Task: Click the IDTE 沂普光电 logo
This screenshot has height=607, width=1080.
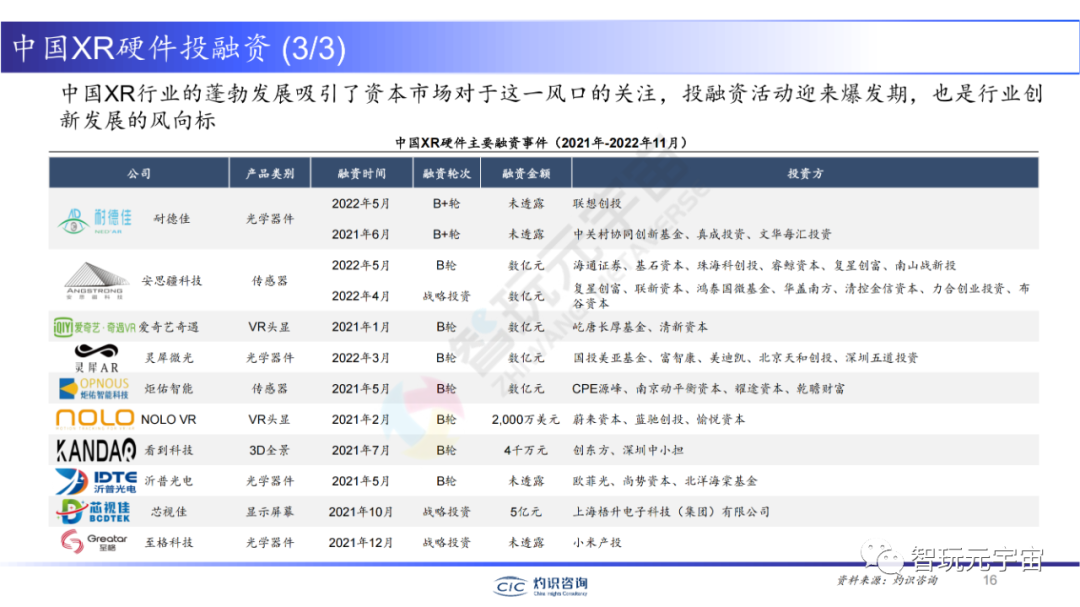Action: coord(96,482)
